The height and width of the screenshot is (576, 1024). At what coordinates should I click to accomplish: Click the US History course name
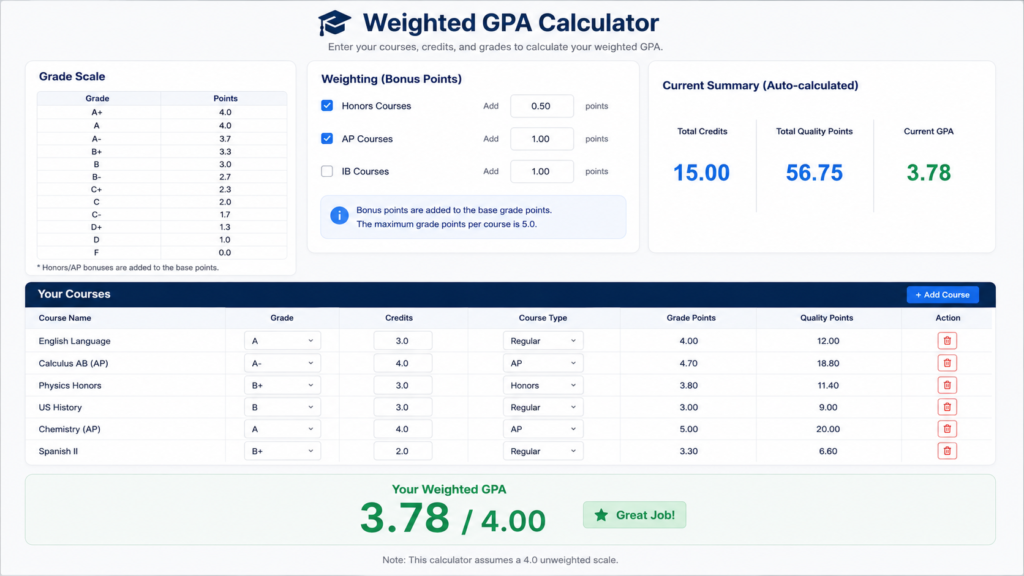pyautogui.click(x=60, y=407)
